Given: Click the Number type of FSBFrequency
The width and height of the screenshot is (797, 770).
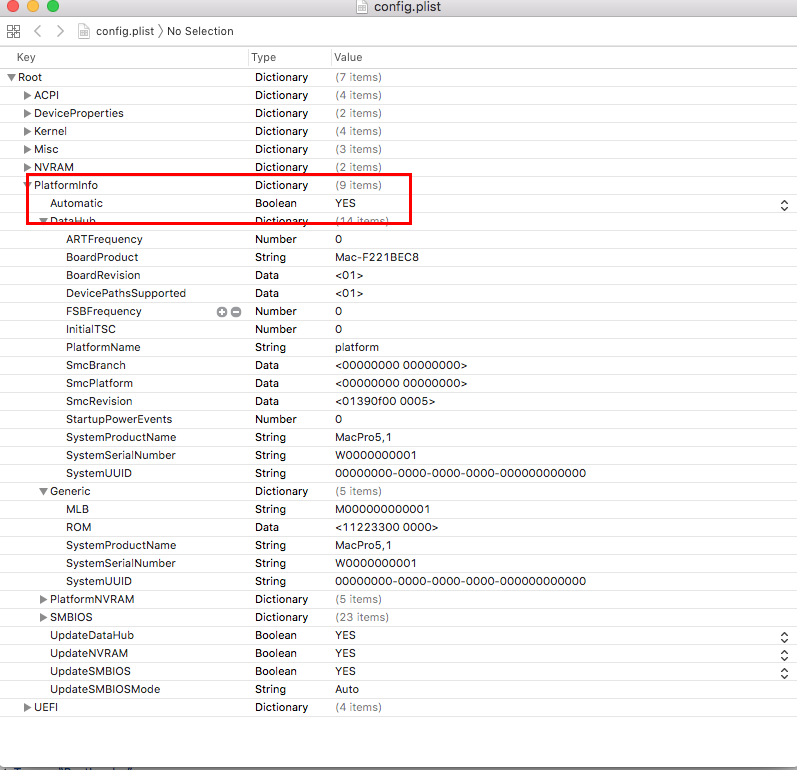Looking at the screenshot, I should click(x=275, y=312).
